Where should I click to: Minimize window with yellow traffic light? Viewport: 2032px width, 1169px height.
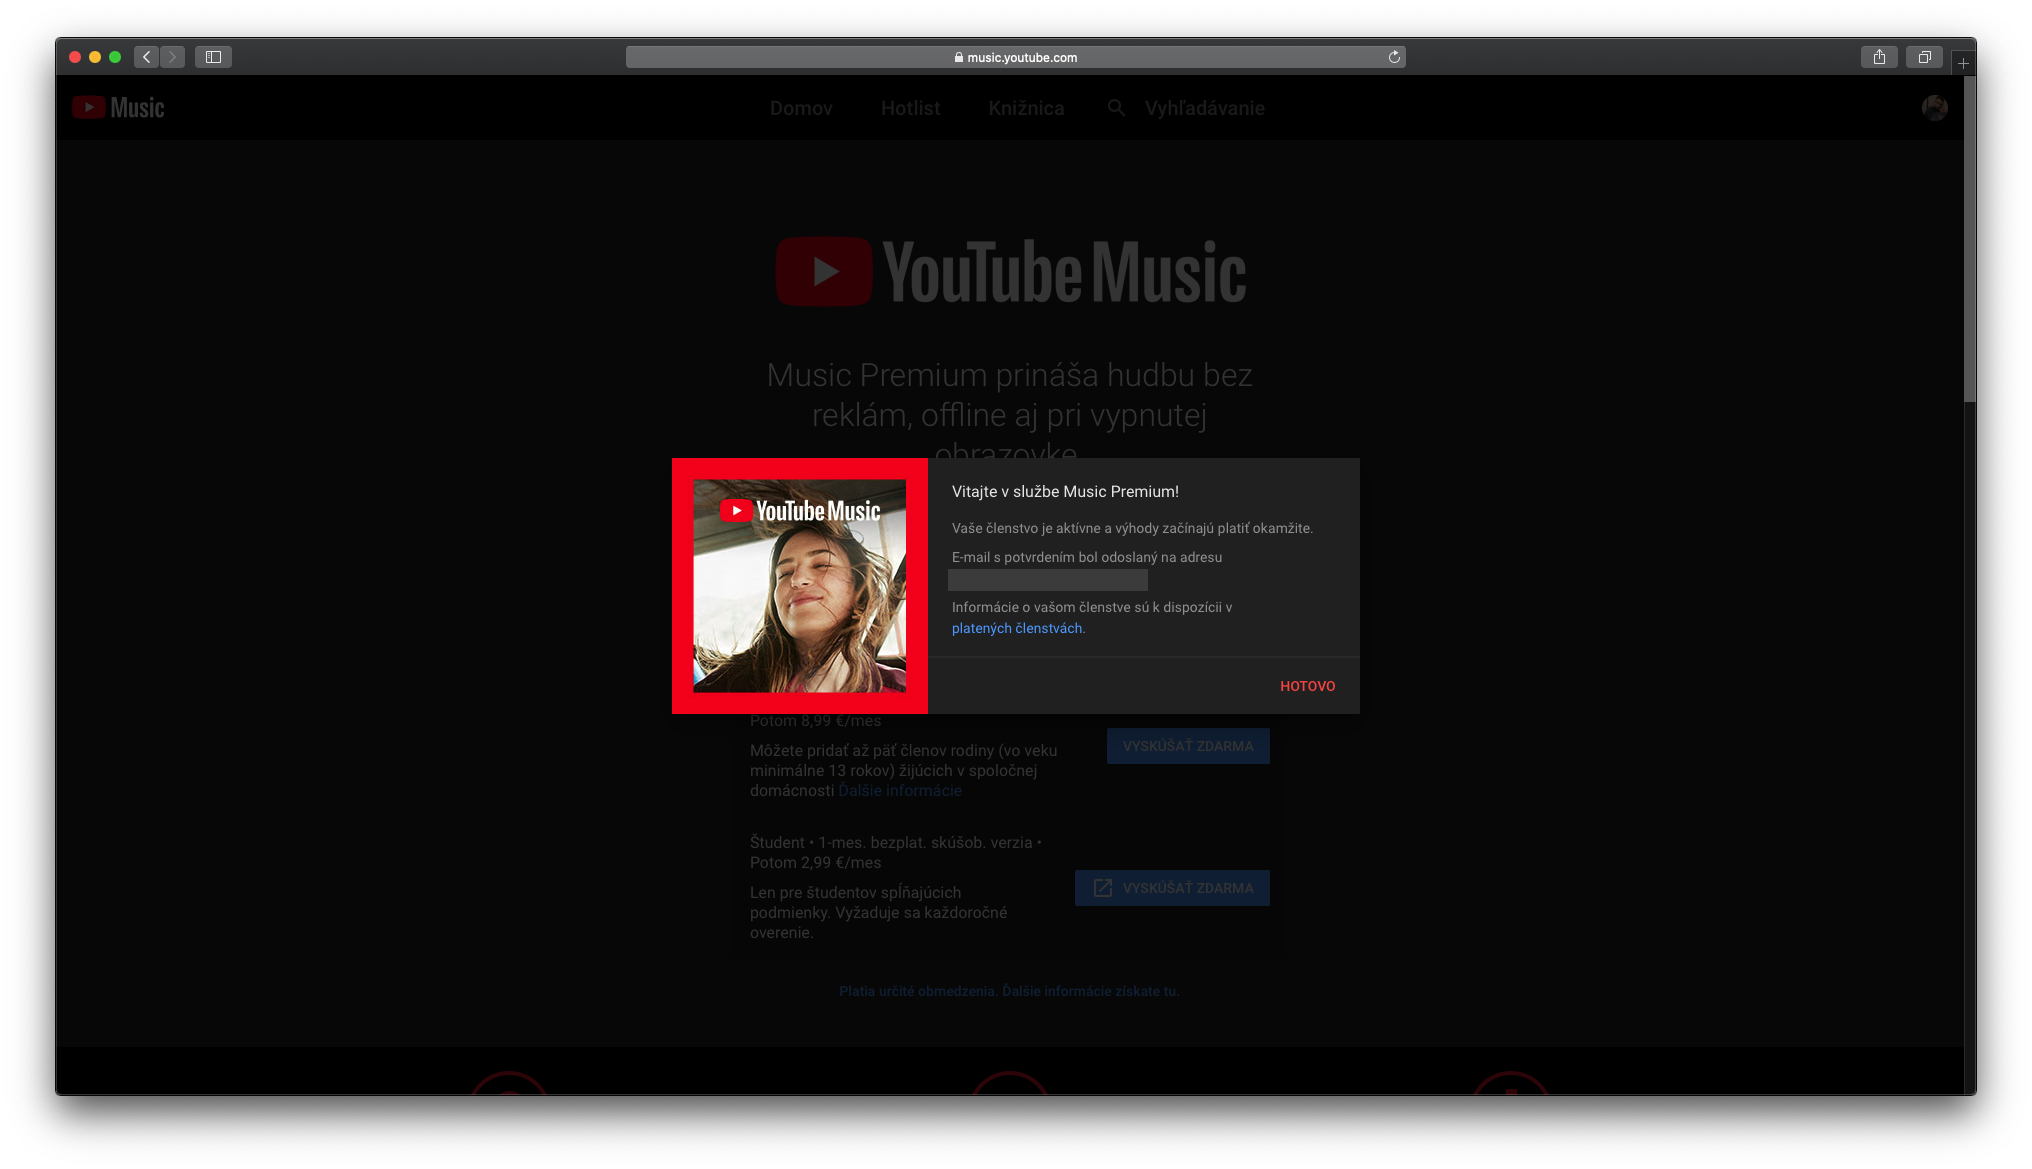tap(95, 57)
